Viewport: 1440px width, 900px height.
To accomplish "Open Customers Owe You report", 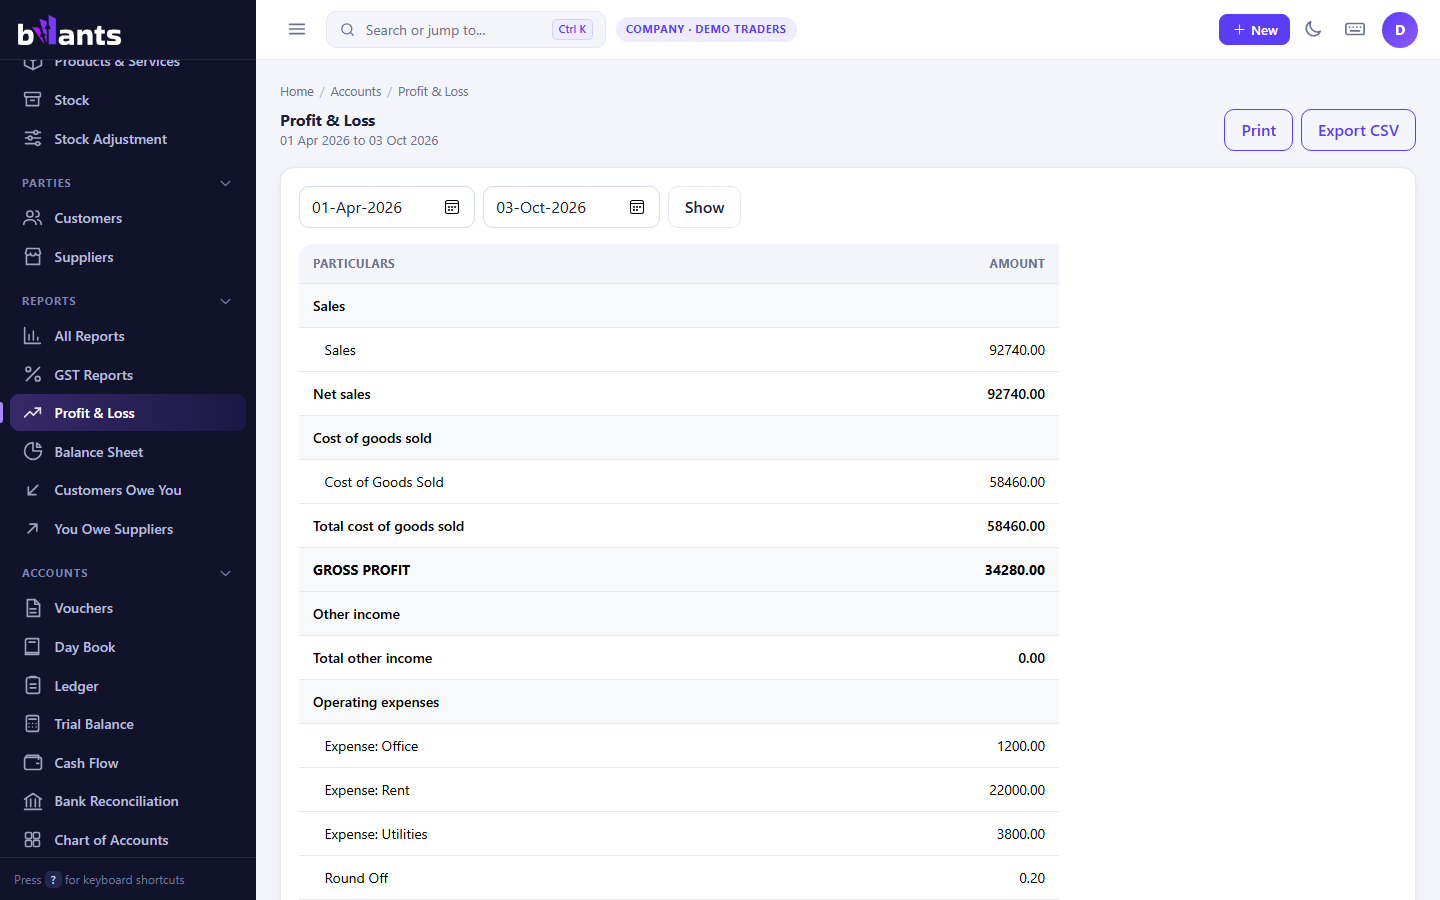I will pos(128,490).
